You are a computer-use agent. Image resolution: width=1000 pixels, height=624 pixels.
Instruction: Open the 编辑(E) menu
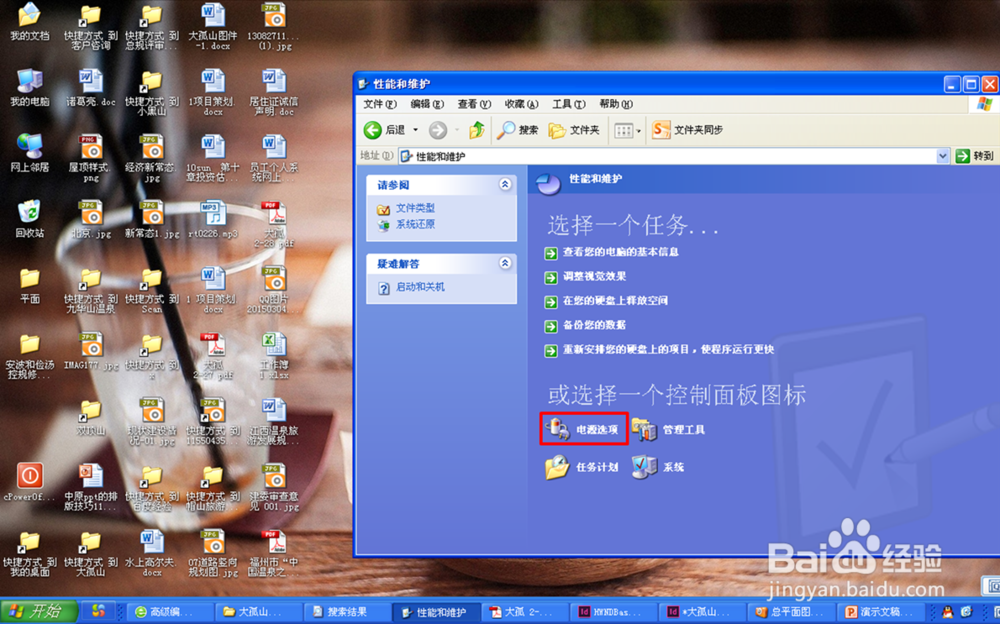tap(427, 104)
